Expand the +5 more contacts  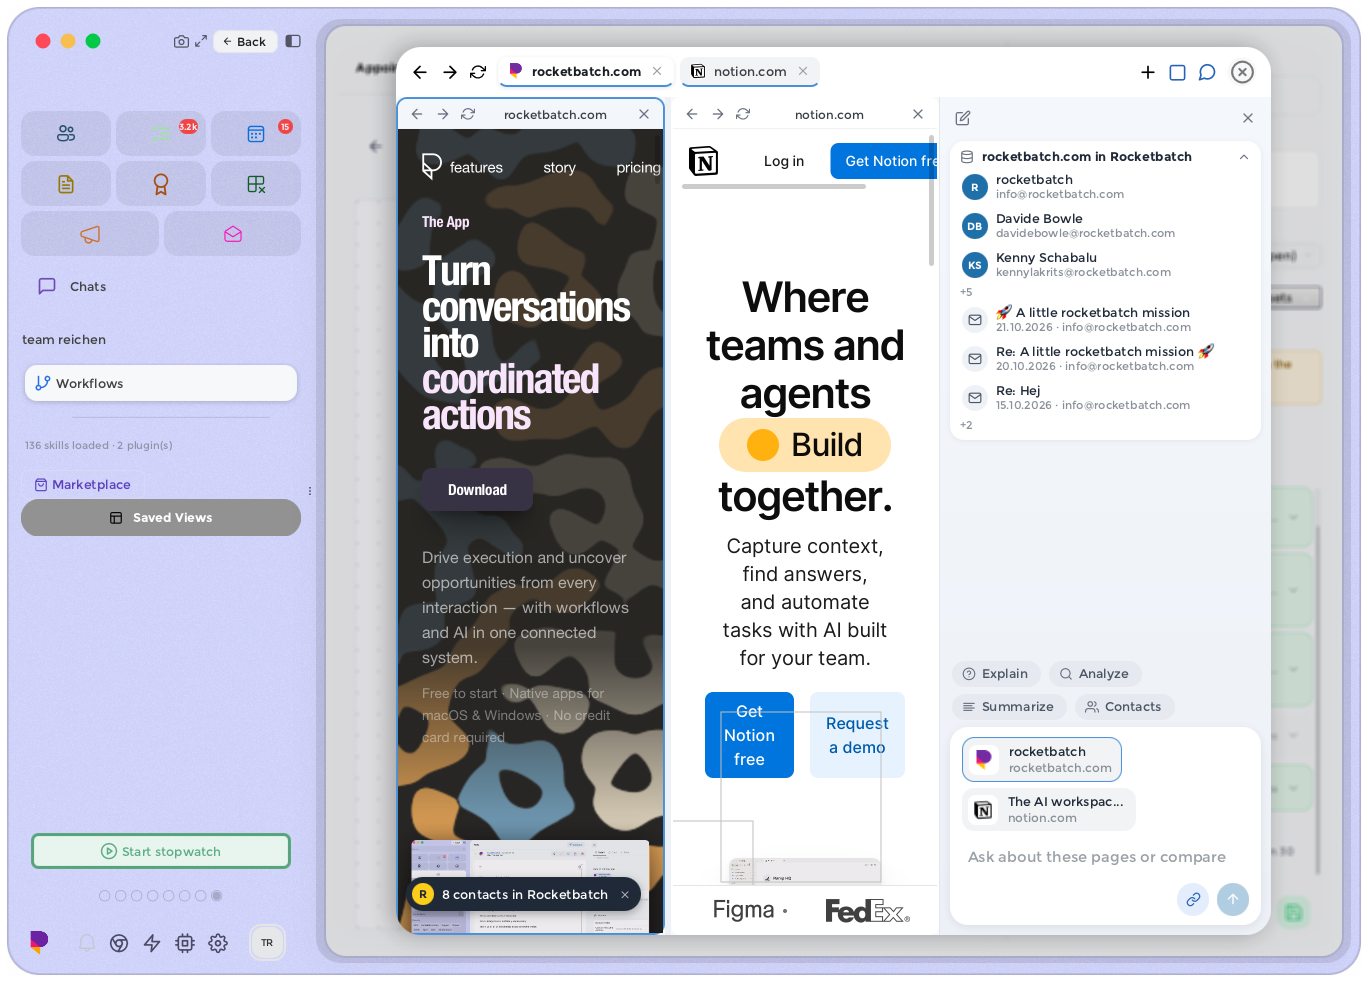[x=966, y=292]
